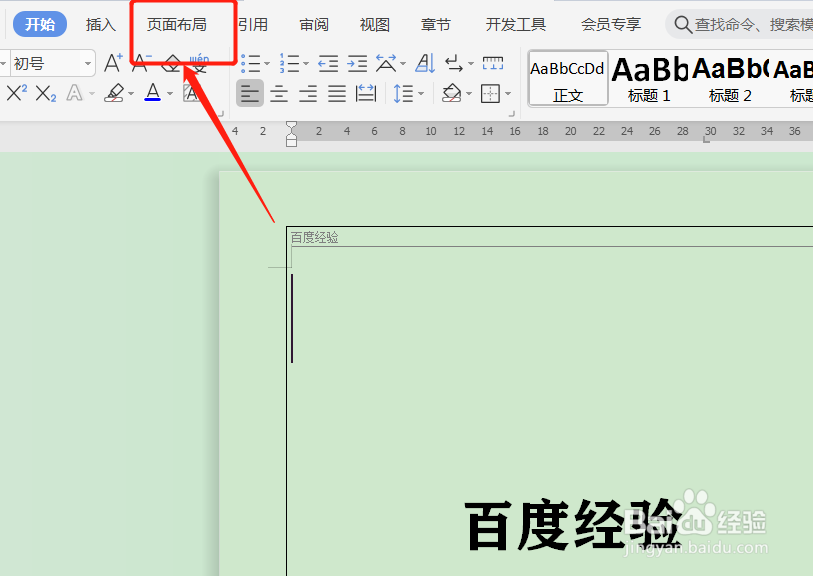Open the font color dropdown arrow
The height and width of the screenshot is (576, 813).
(170, 94)
